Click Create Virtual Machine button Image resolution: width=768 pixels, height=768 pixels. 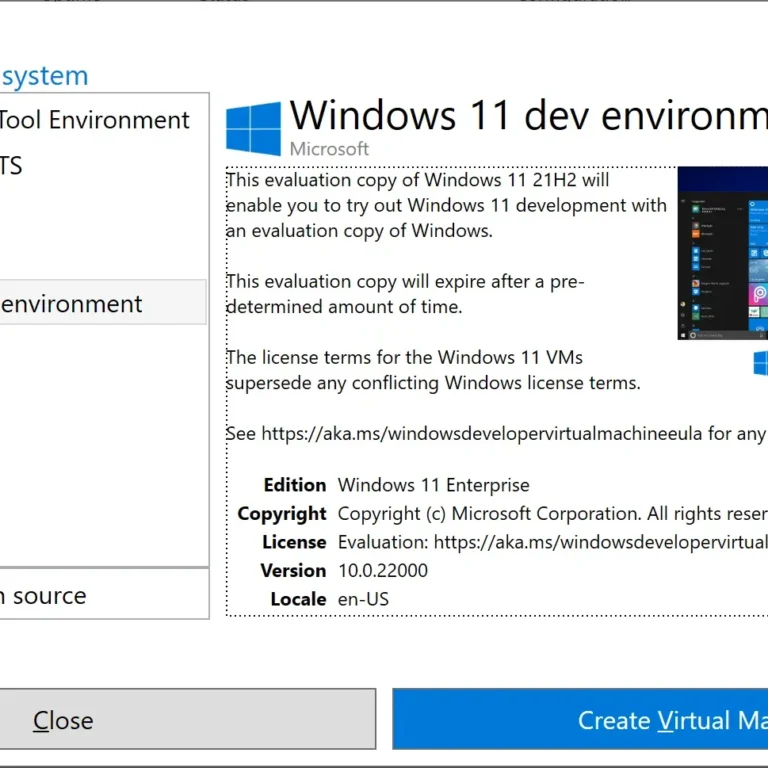(580, 719)
